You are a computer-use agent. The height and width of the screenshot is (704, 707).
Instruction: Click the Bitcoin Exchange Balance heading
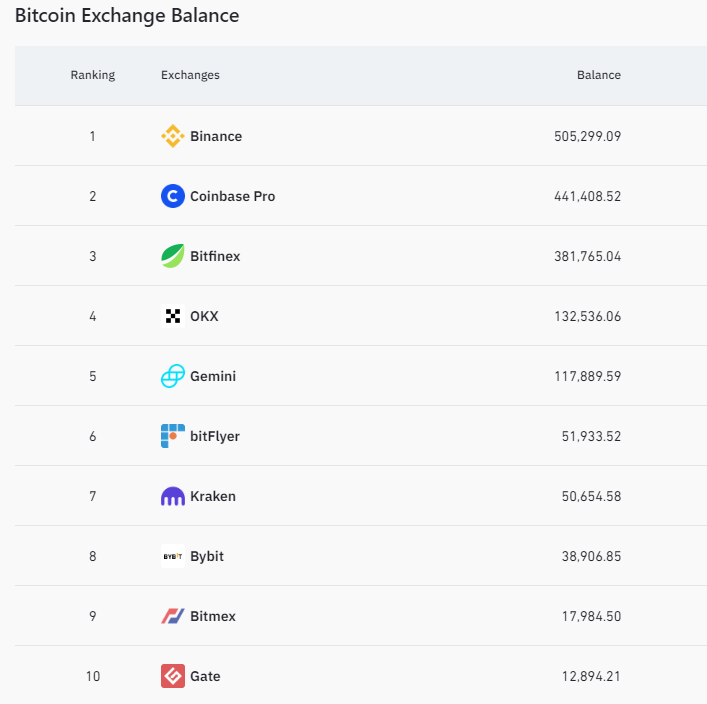coord(127,16)
